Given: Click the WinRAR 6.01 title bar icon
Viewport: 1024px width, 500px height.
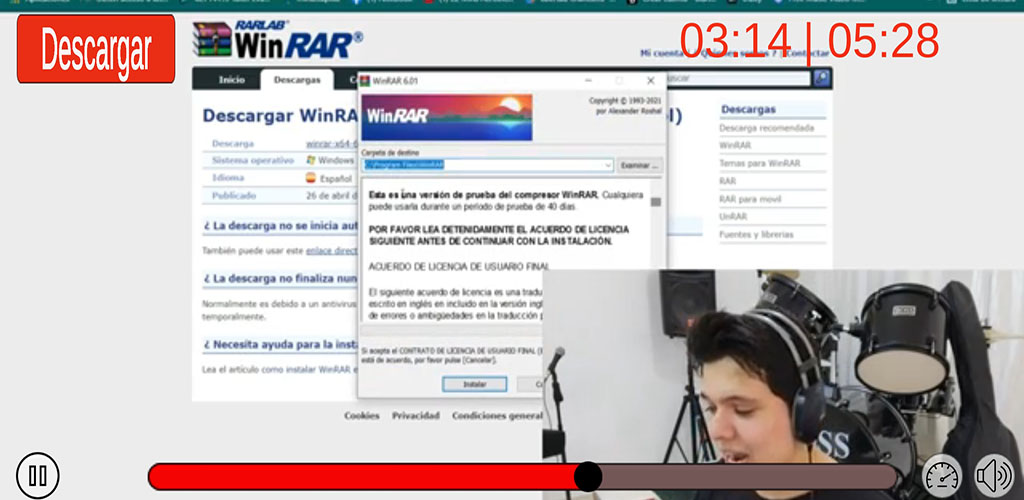Looking at the screenshot, I should (365, 81).
